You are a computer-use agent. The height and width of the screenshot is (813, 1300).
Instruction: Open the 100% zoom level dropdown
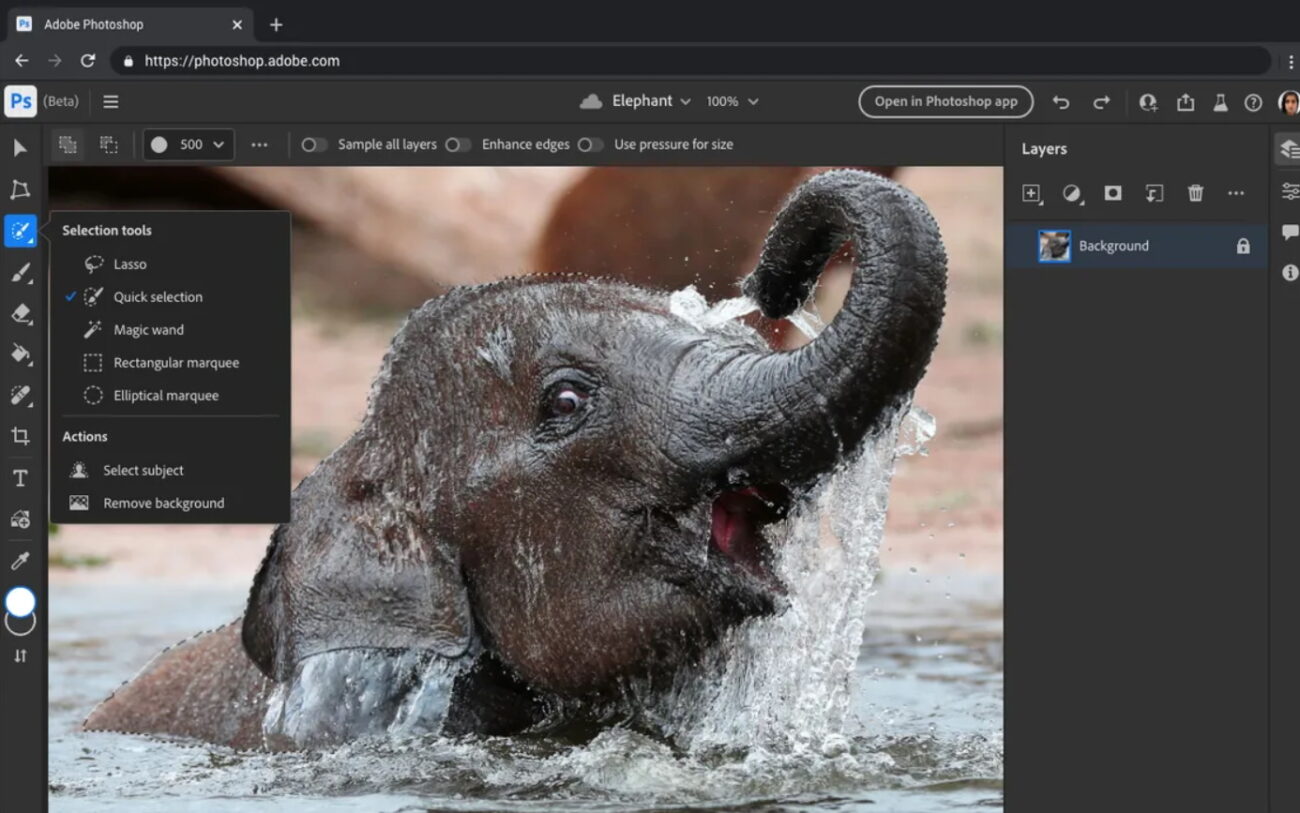click(732, 101)
